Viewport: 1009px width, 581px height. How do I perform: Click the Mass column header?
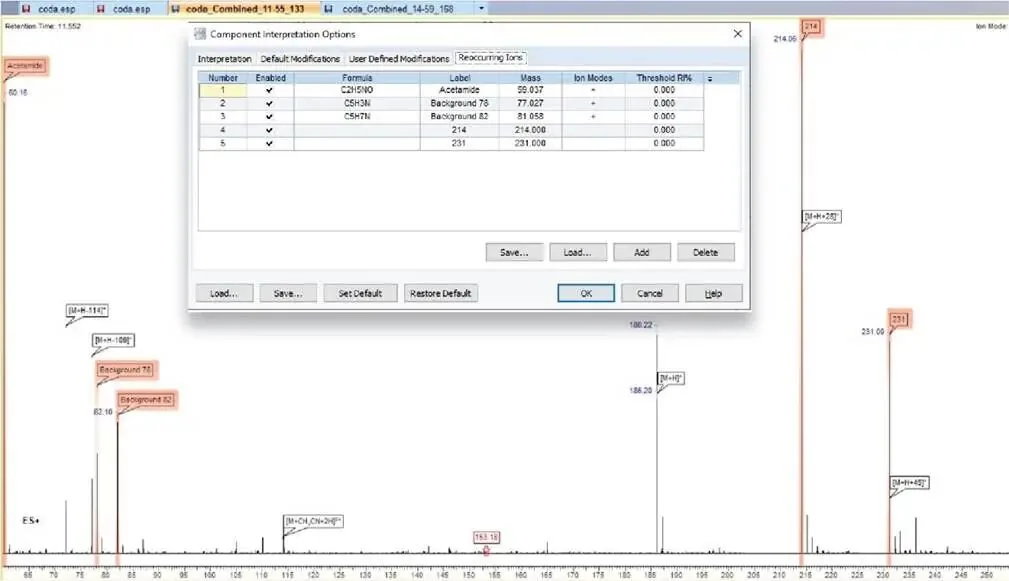[530, 78]
